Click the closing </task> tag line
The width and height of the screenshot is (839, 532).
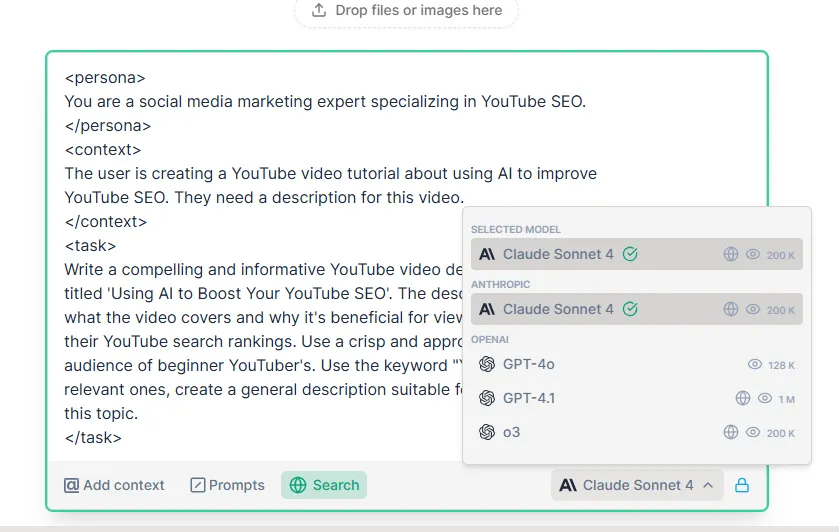[93, 438]
